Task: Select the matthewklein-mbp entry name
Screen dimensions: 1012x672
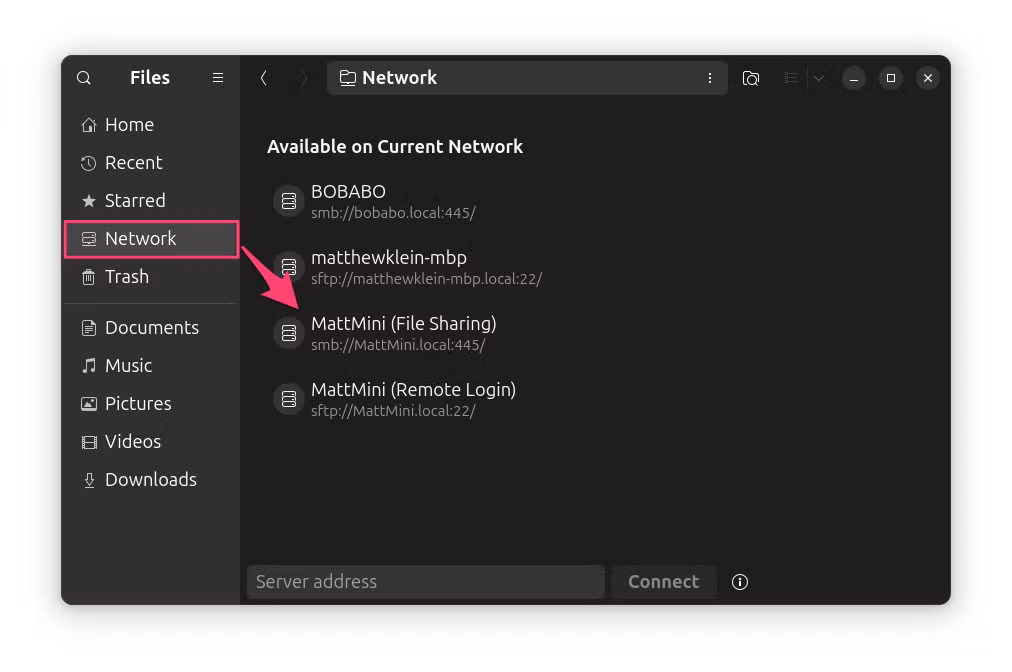Action: click(x=389, y=258)
